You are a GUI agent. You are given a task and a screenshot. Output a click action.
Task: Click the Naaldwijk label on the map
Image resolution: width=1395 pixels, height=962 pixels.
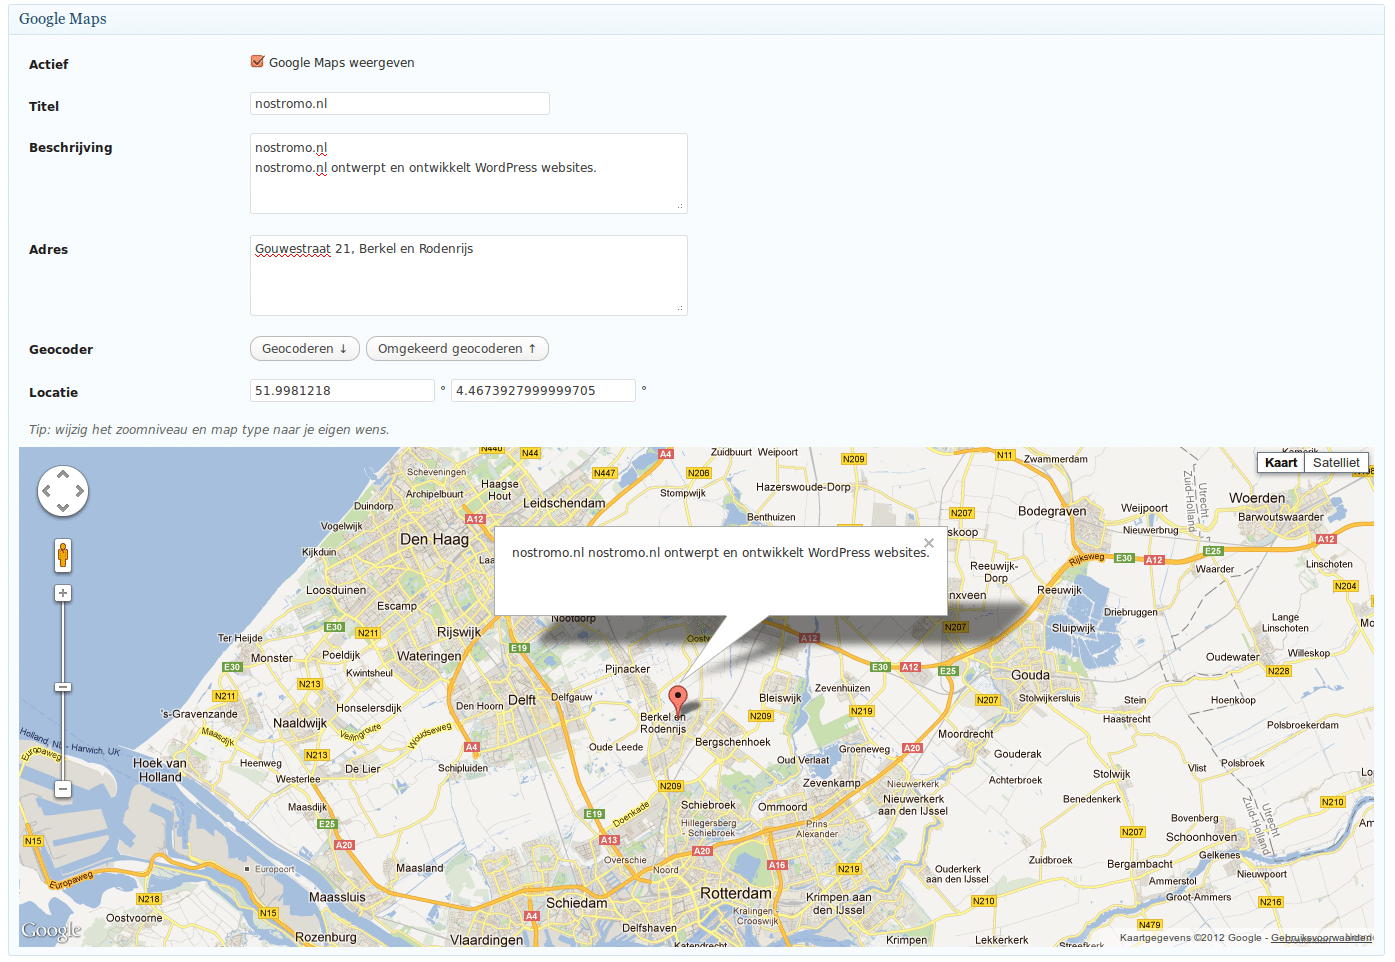point(300,723)
